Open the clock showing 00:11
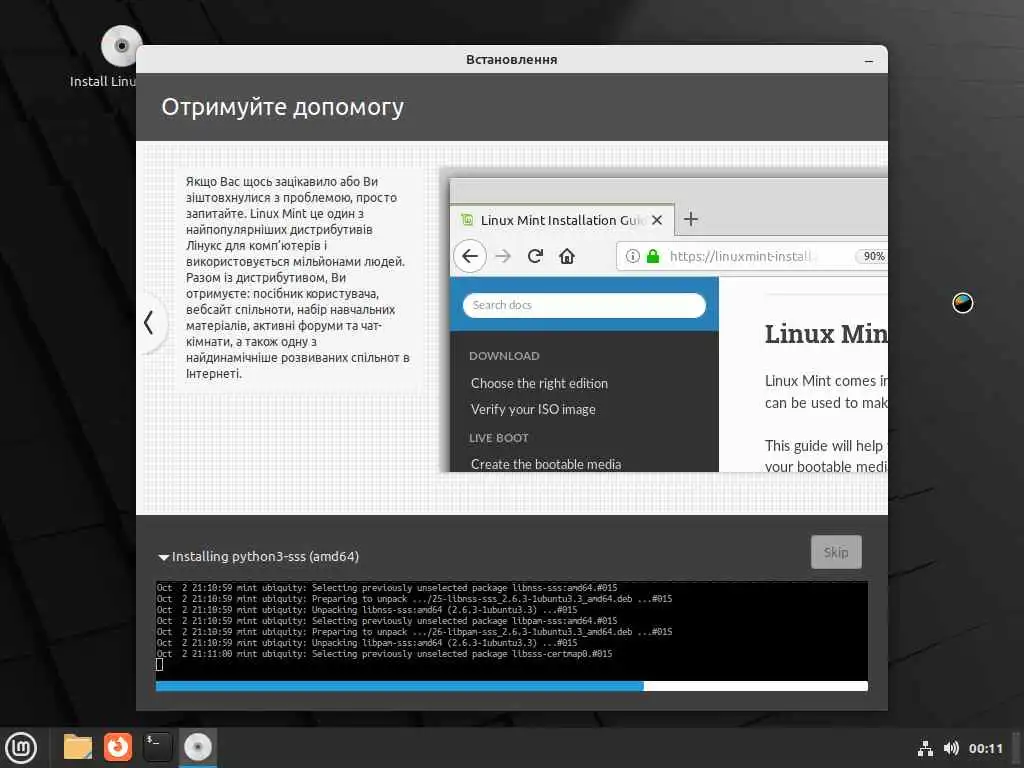Screen dimensions: 1024x768 [985, 748]
